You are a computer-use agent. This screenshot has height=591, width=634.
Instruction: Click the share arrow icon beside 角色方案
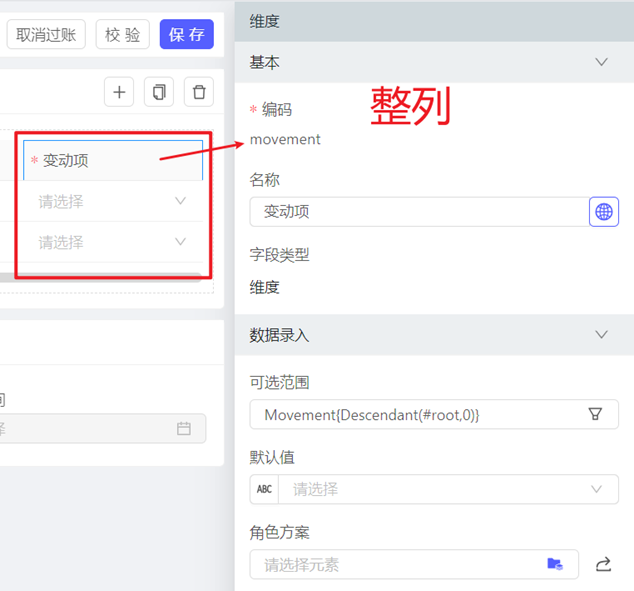(x=603, y=564)
